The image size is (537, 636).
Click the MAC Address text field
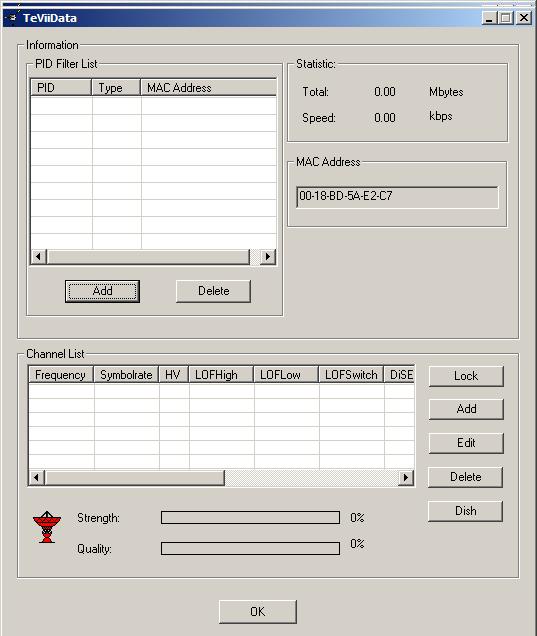397,197
